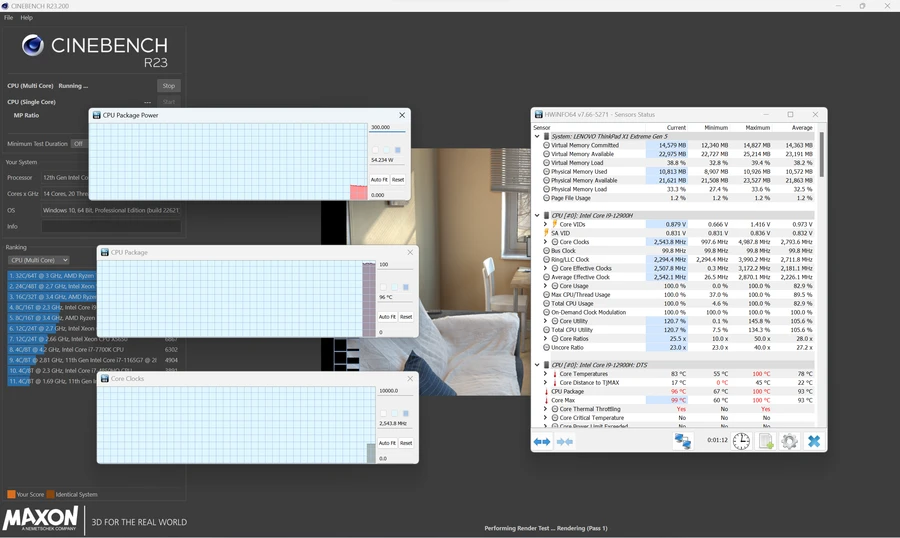Click Auto Fit in CPU Package Power graph
900x538 pixels.
click(x=379, y=180)
